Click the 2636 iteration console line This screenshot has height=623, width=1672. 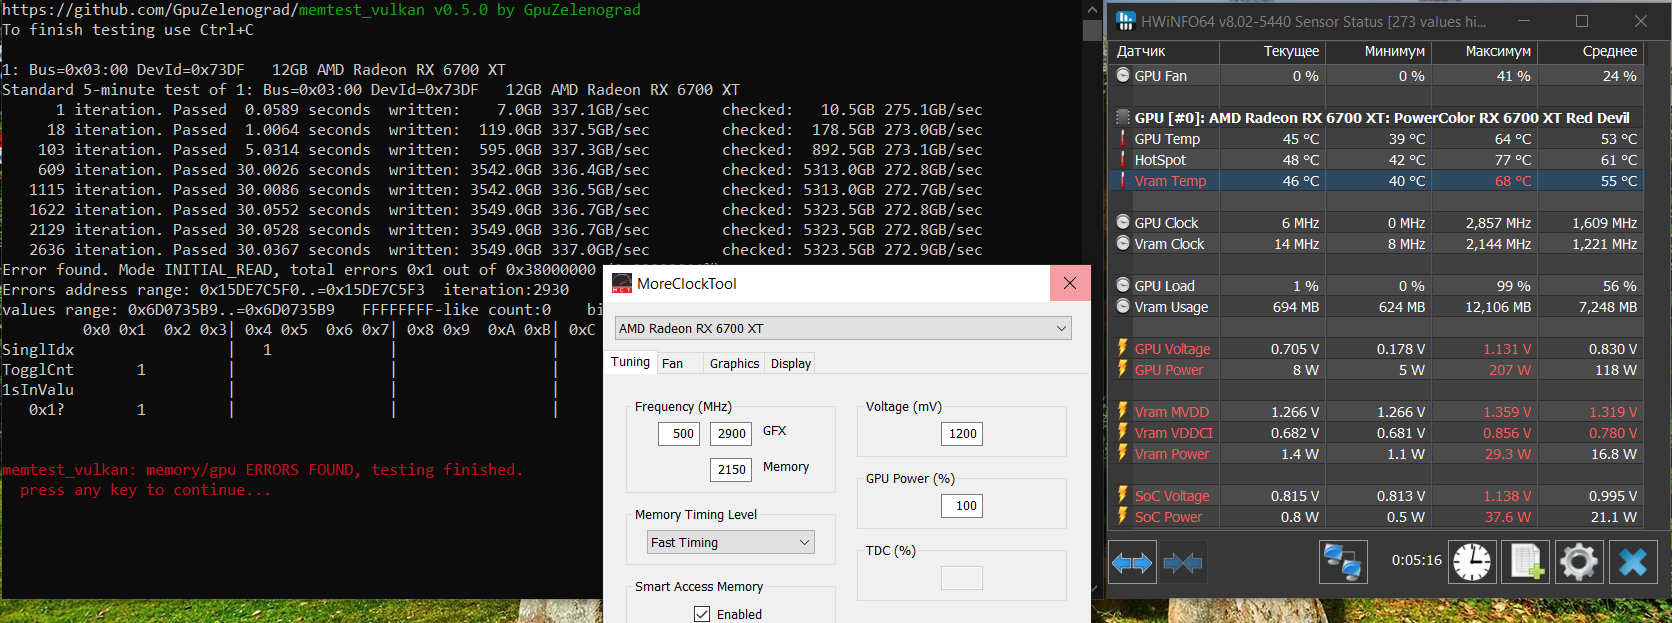tap(492, 250)
